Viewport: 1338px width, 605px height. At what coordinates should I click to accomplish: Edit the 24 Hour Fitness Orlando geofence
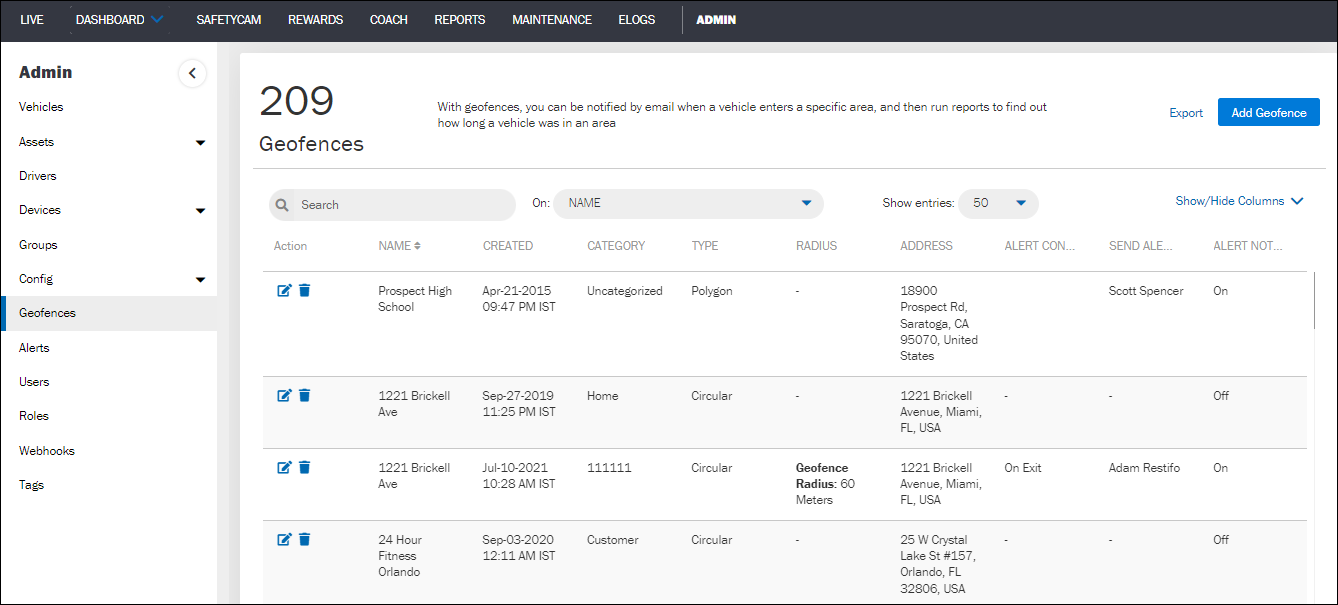click(284, 540)
